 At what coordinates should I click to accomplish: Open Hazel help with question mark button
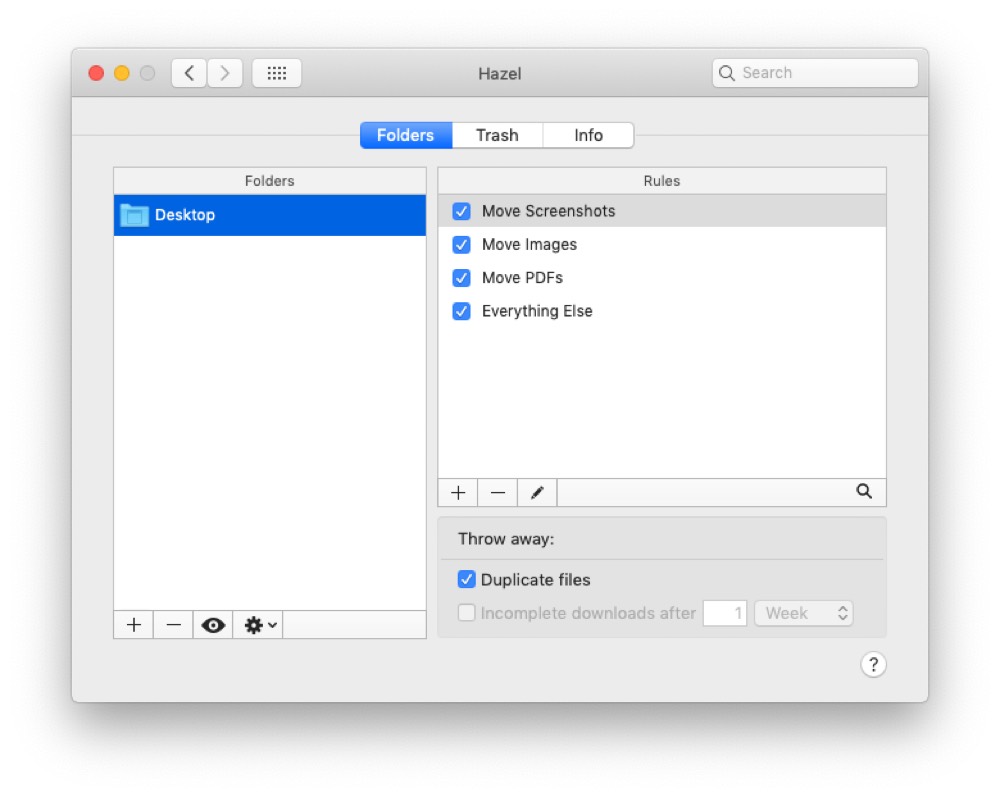[873, 664]
